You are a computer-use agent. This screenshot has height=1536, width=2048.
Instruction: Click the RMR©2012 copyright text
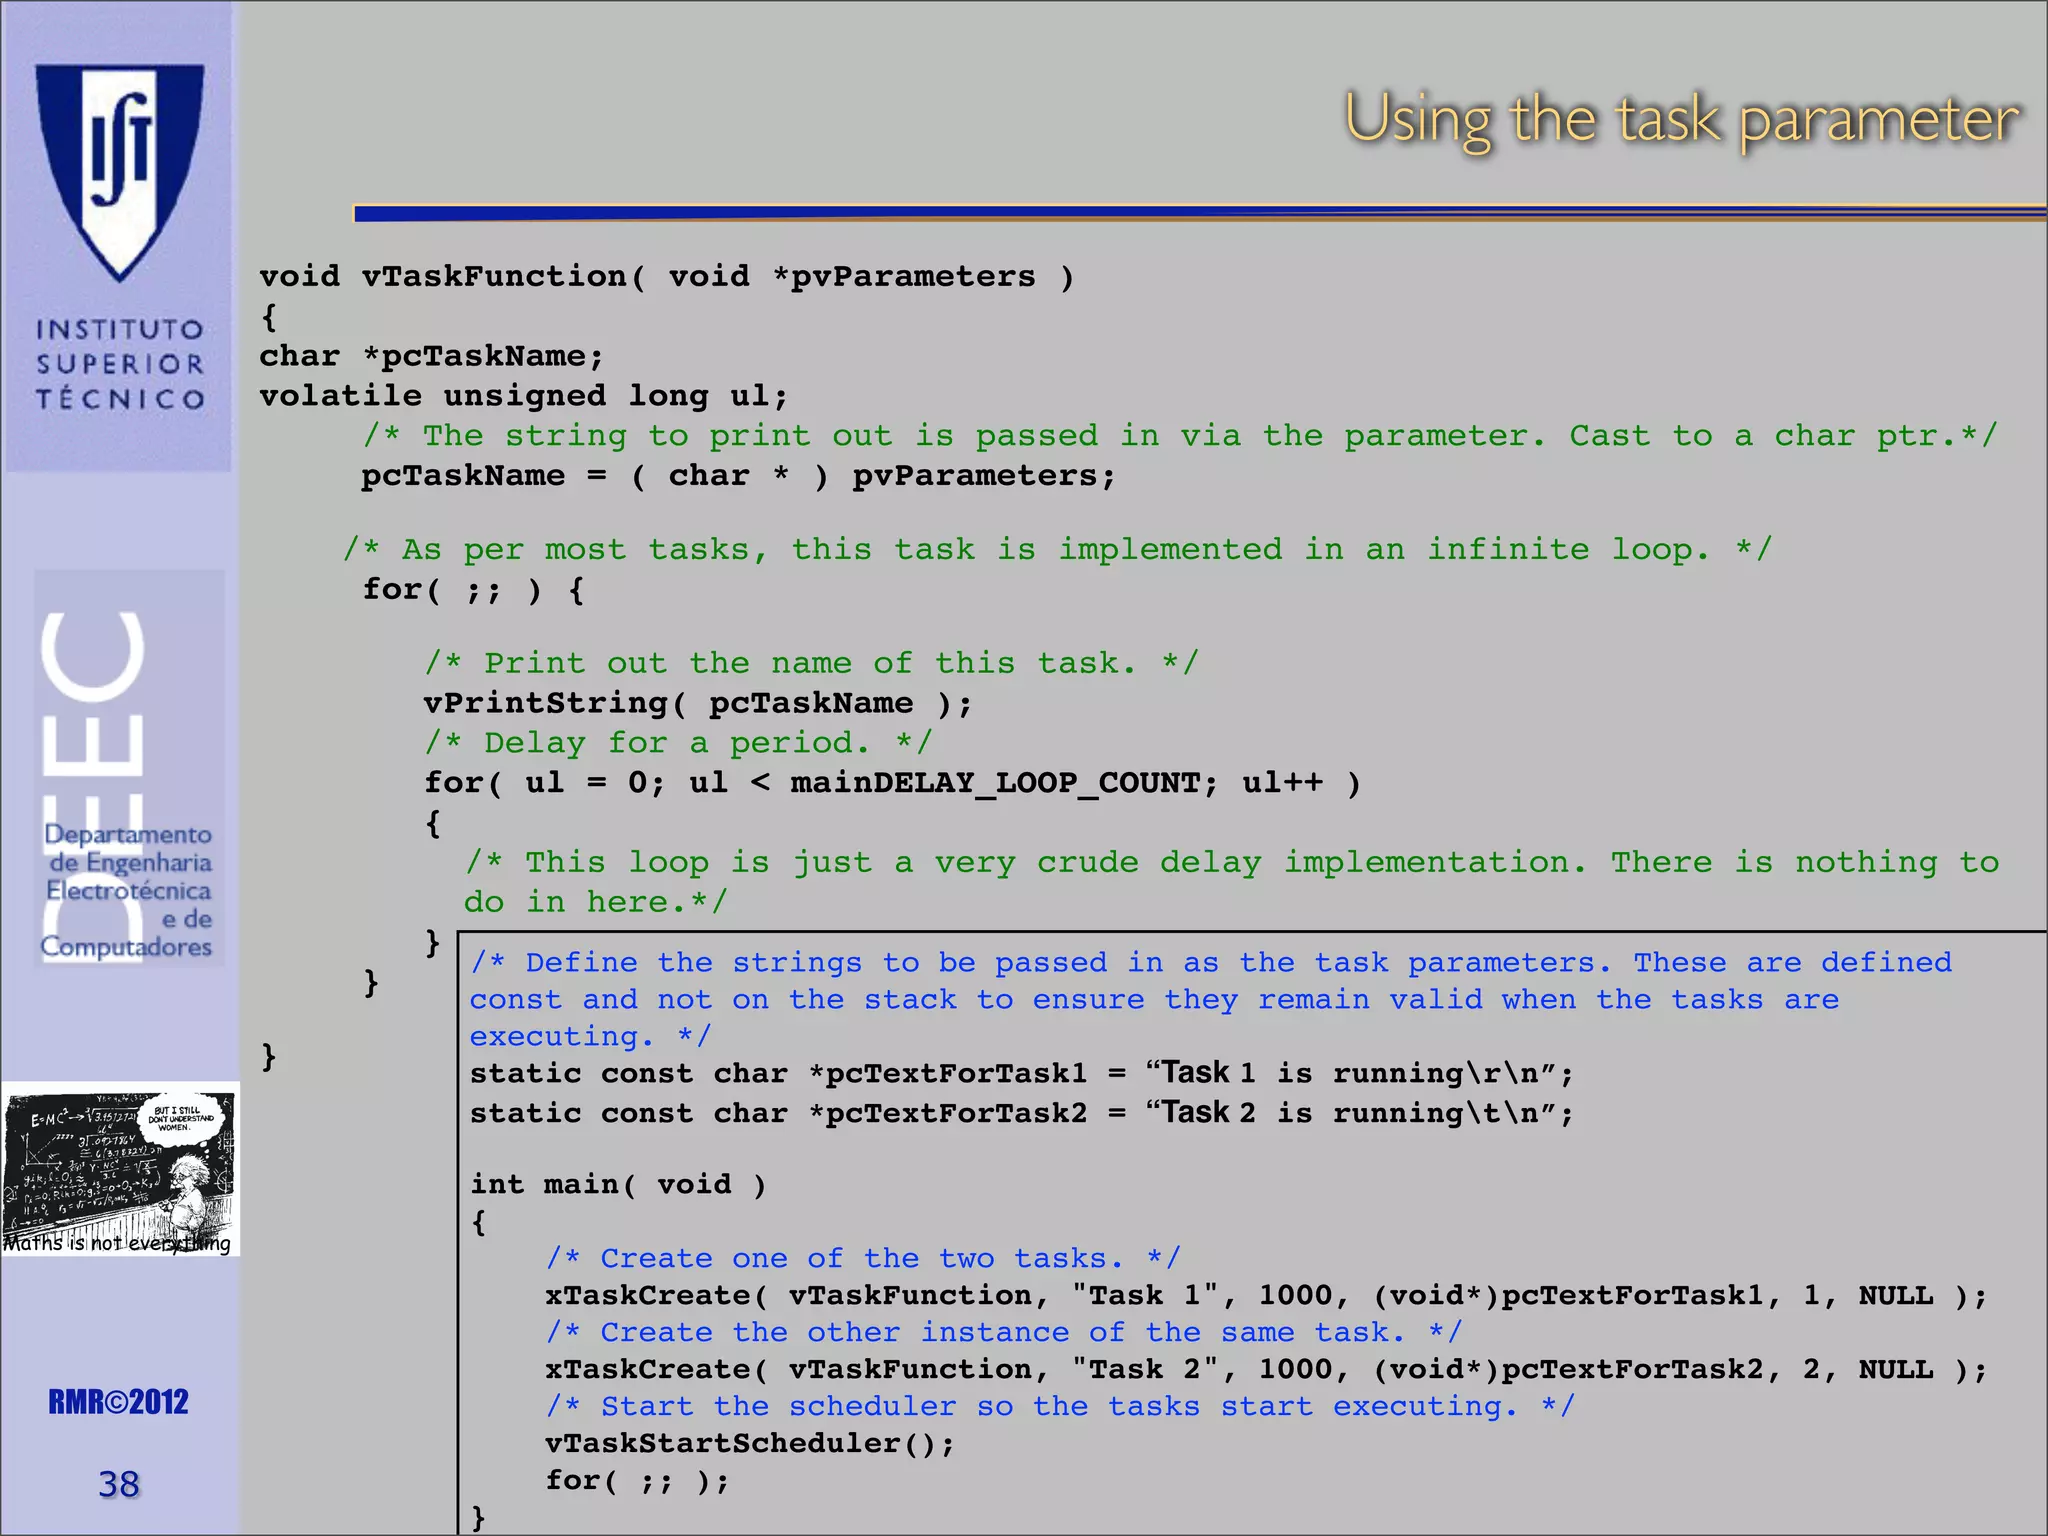(118, 1401)
